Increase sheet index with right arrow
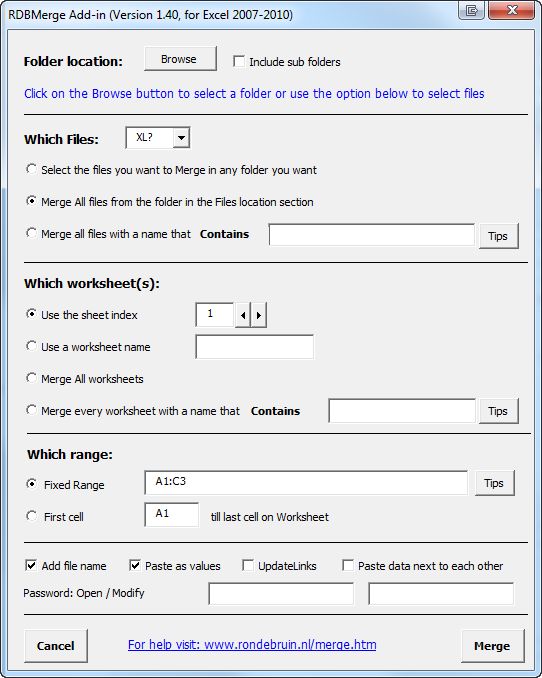This screenshot has width=542, height=678. click(x=259, y=315)
